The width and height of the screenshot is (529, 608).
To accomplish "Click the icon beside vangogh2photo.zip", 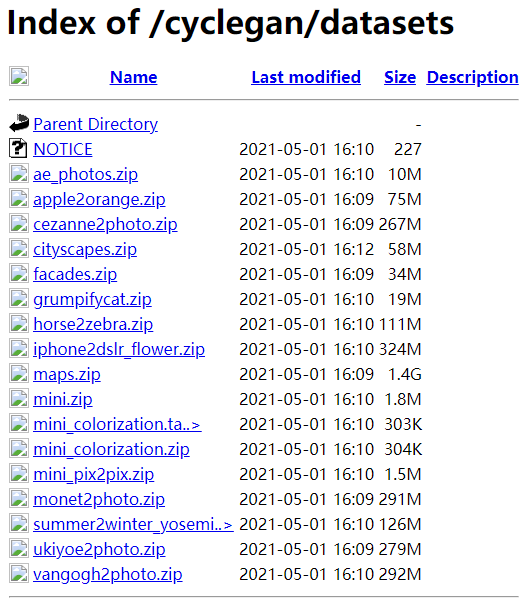I will click(x=19, y=574).
